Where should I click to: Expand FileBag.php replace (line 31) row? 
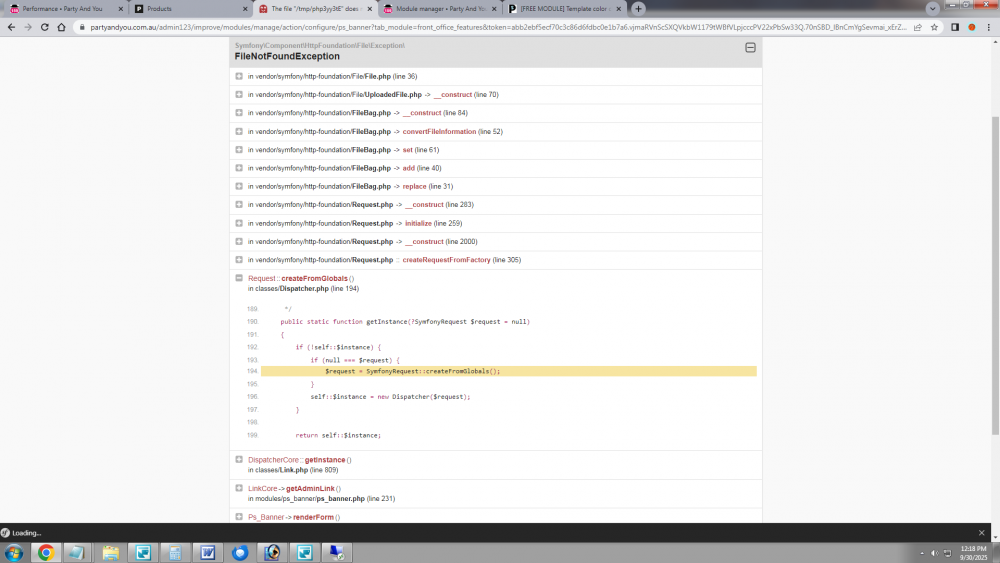pyautogui.click(x=239, y=186)
